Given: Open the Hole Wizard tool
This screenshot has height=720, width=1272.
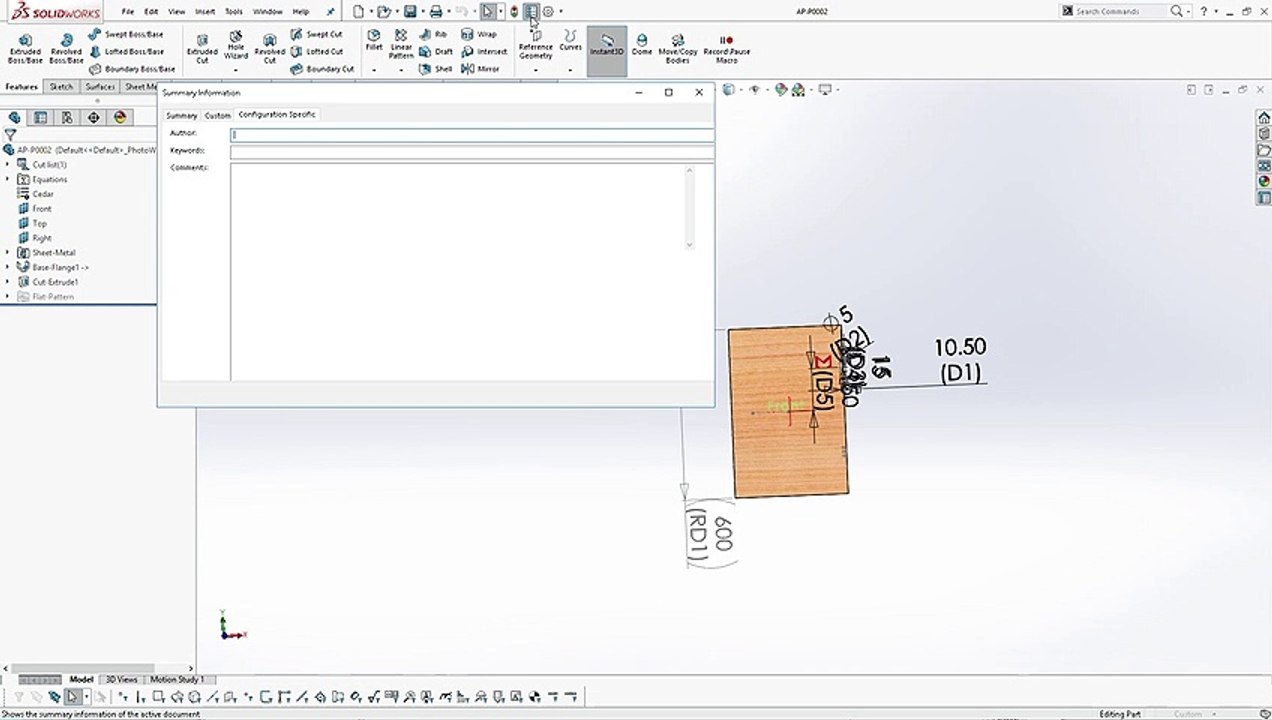Looking at the screenshot, I should [x=236, y=47].
